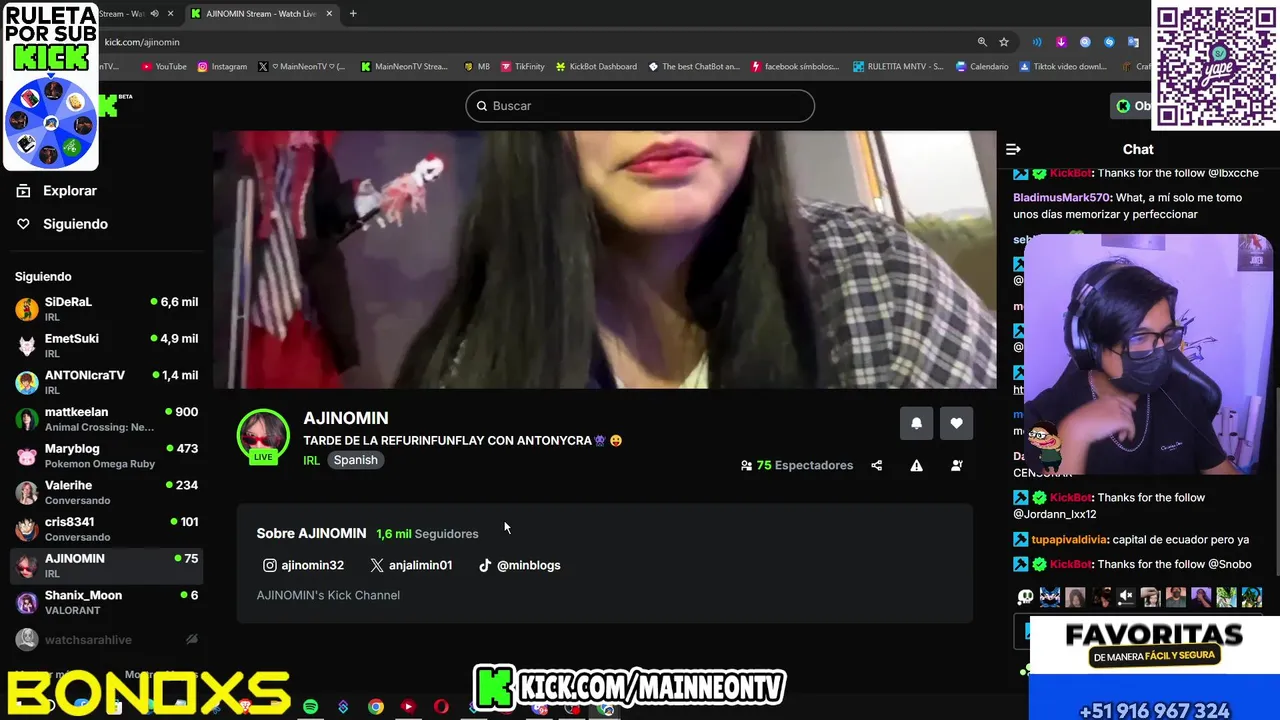This screenshot has height=720, width=1280.
Task: Open the facebook símbolos bookmark
Action: point(795,67)
